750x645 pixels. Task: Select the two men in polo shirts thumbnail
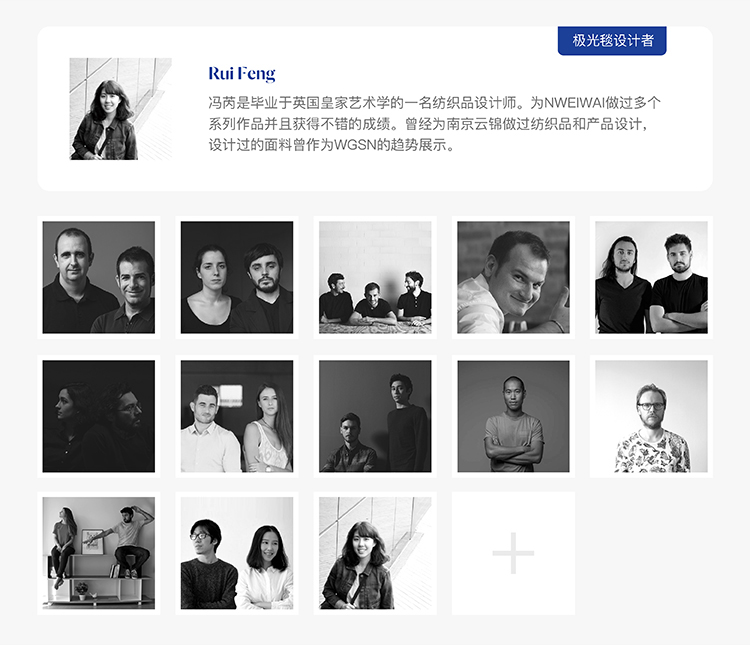pos(99,277)
